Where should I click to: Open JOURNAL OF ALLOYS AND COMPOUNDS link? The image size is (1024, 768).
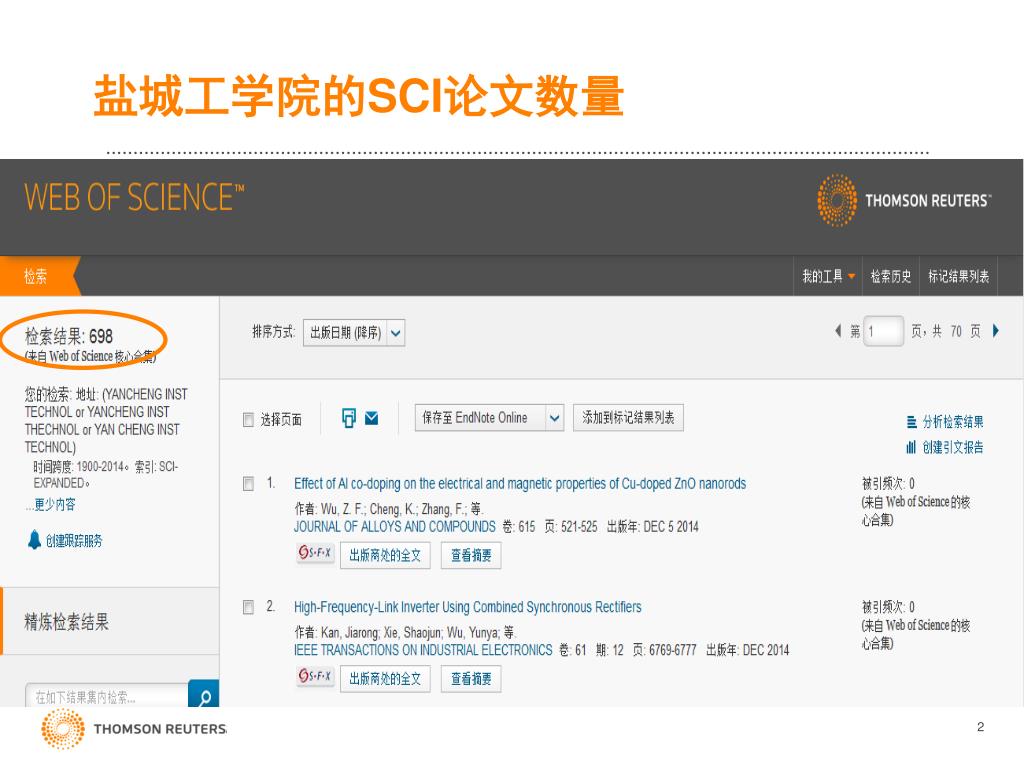pyautogui.click(x=394, y=527)
